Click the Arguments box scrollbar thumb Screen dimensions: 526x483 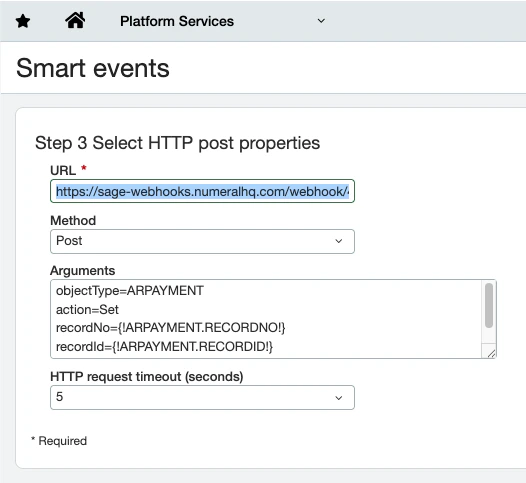(489, 305)
